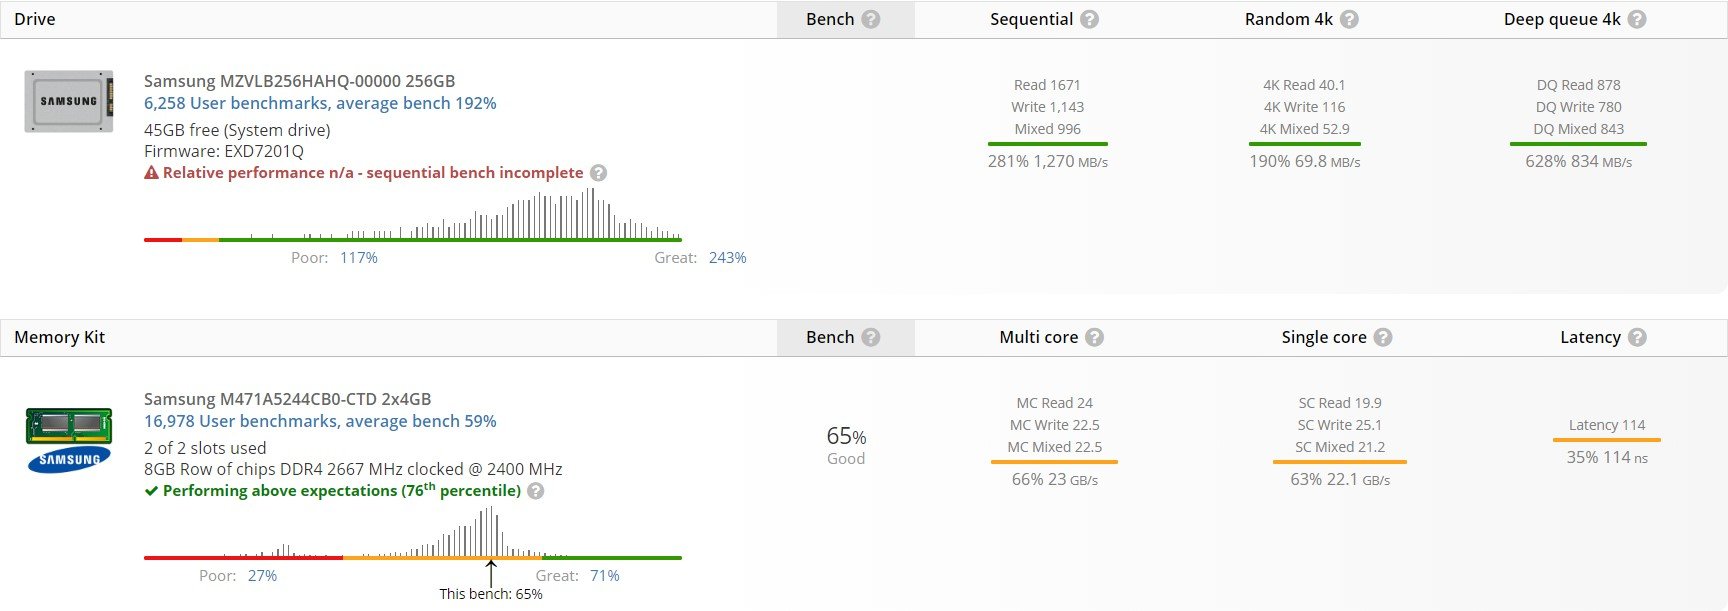Click help icon beside Deep queue 4k

coord(1637,19)
